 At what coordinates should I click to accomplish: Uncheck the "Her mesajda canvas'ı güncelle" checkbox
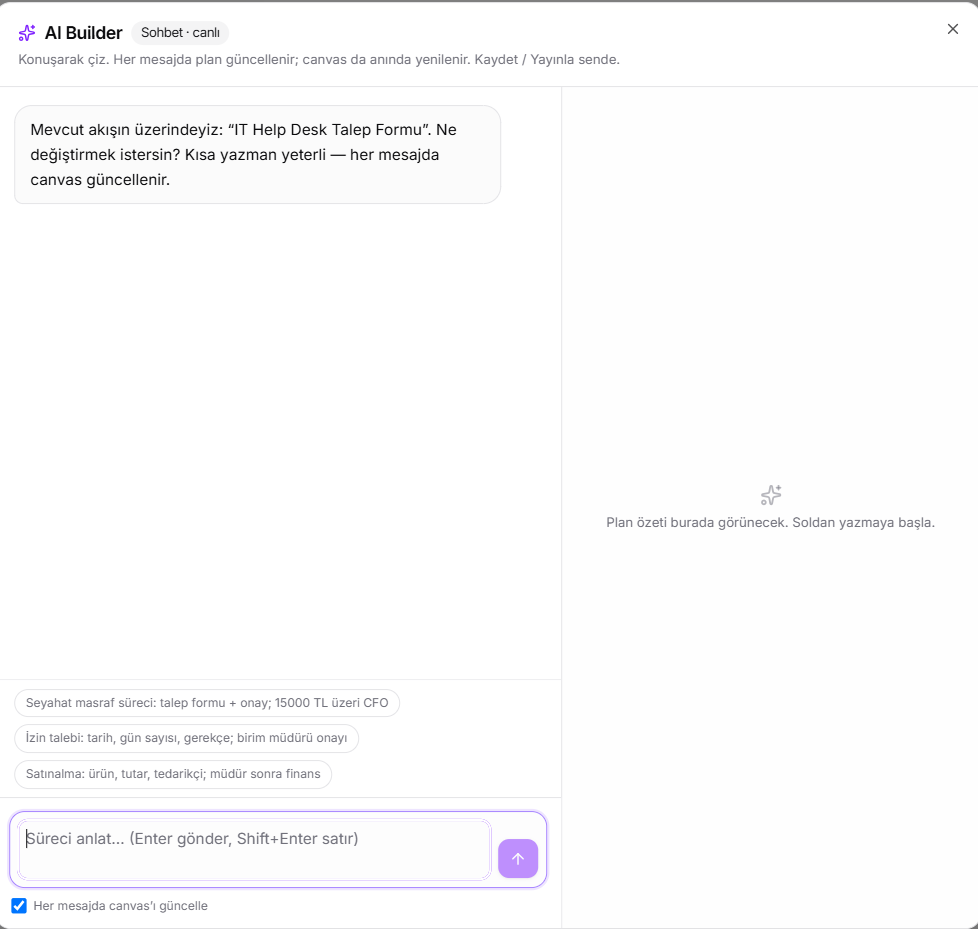tap(19, 905)
